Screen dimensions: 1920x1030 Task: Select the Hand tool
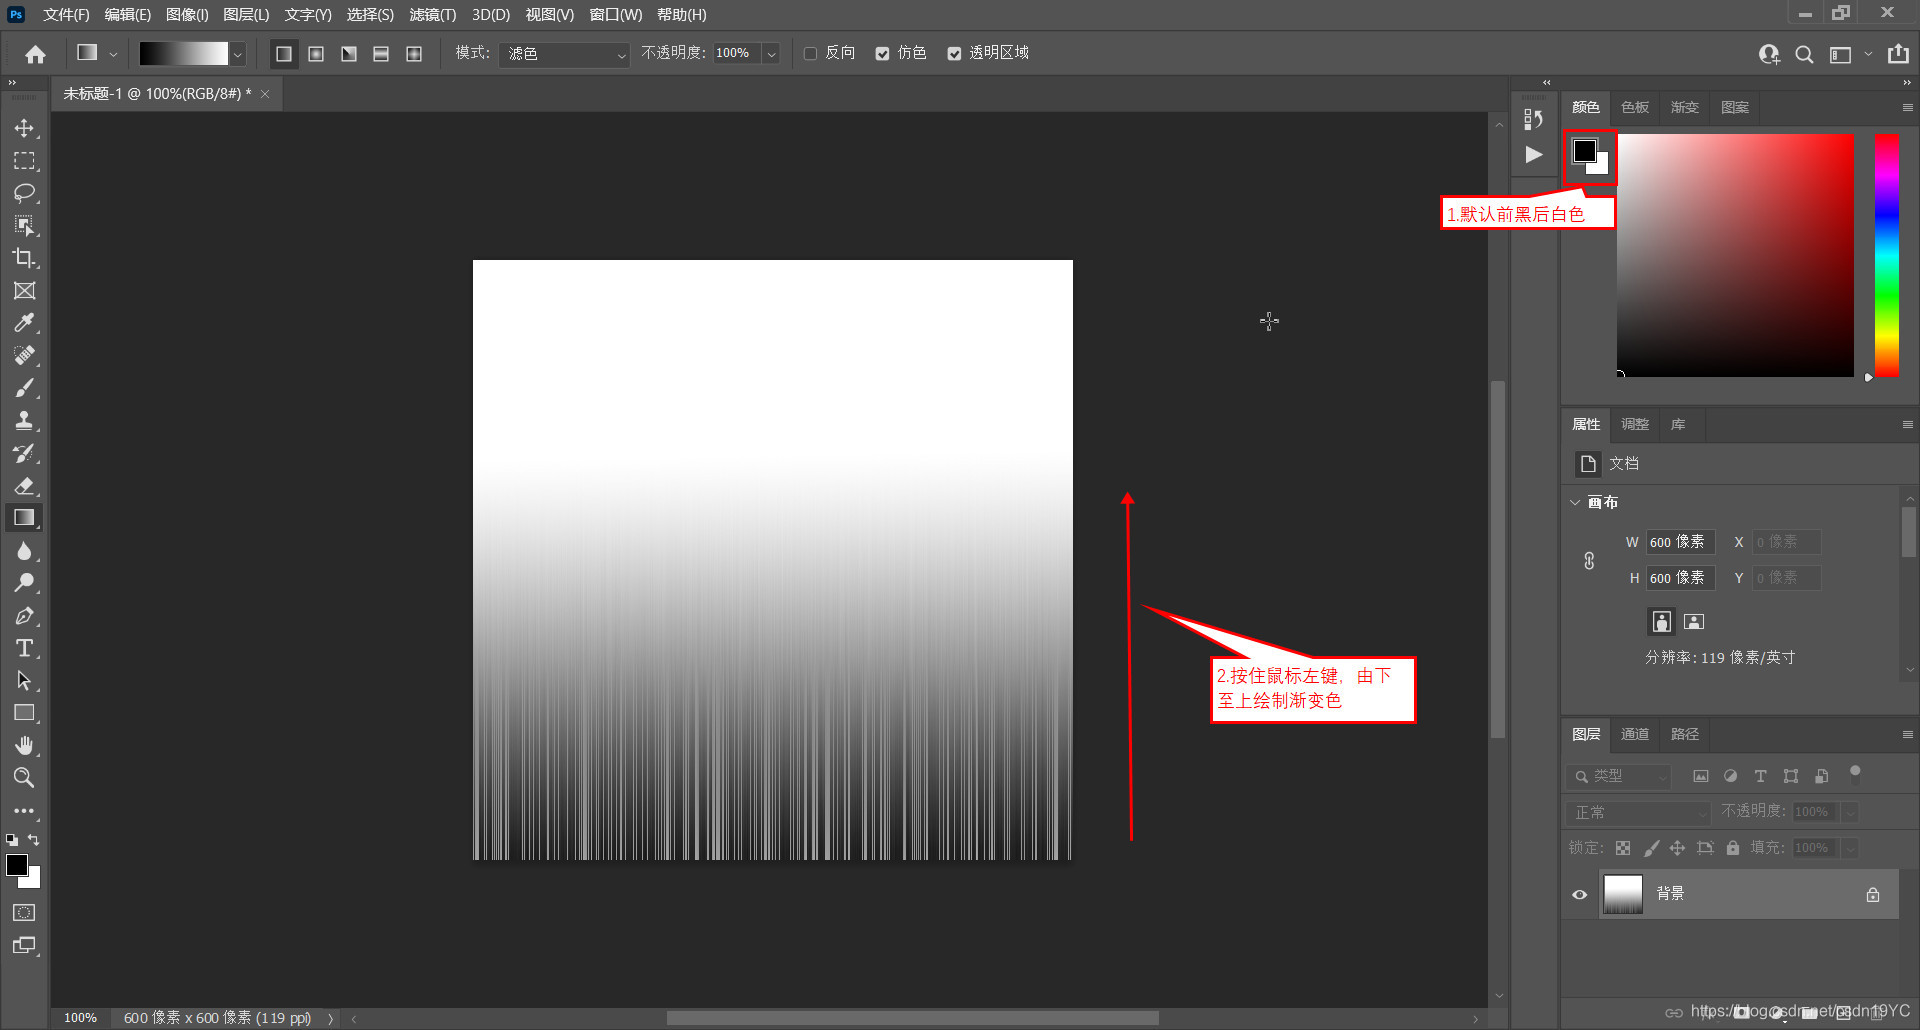[x=24, y=746]
